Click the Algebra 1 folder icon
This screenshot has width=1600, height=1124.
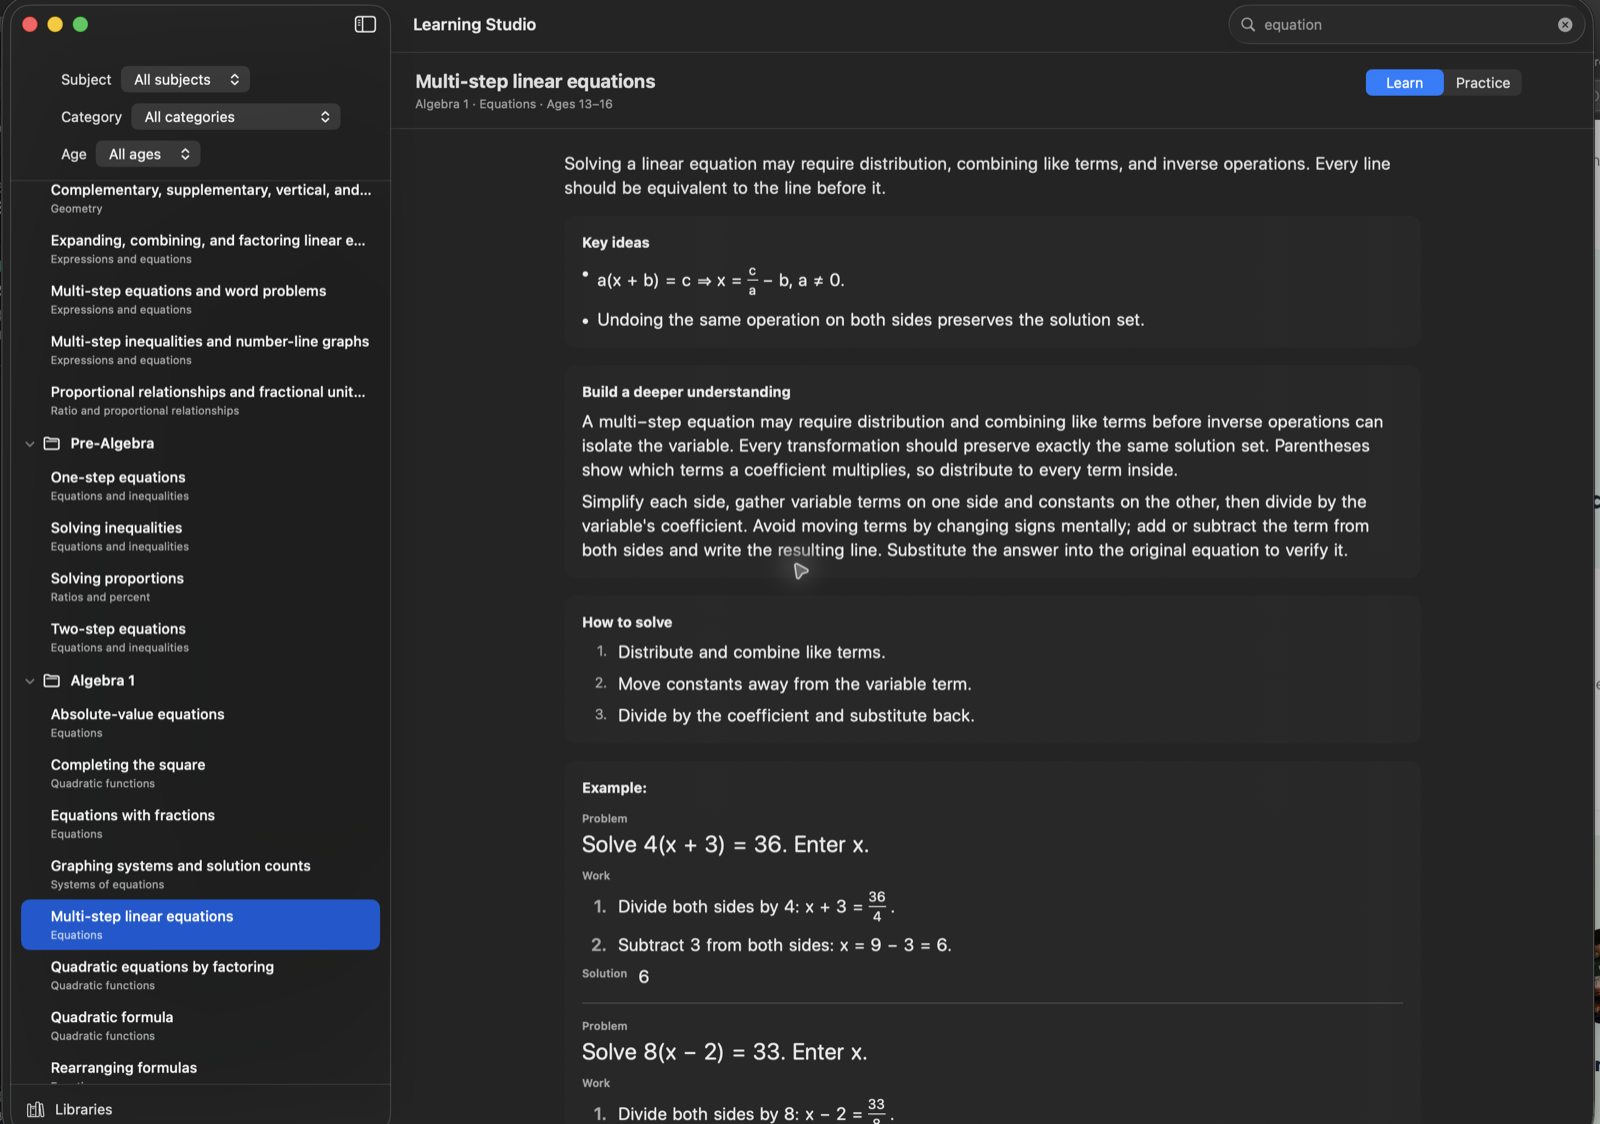[x=52, y=680]
